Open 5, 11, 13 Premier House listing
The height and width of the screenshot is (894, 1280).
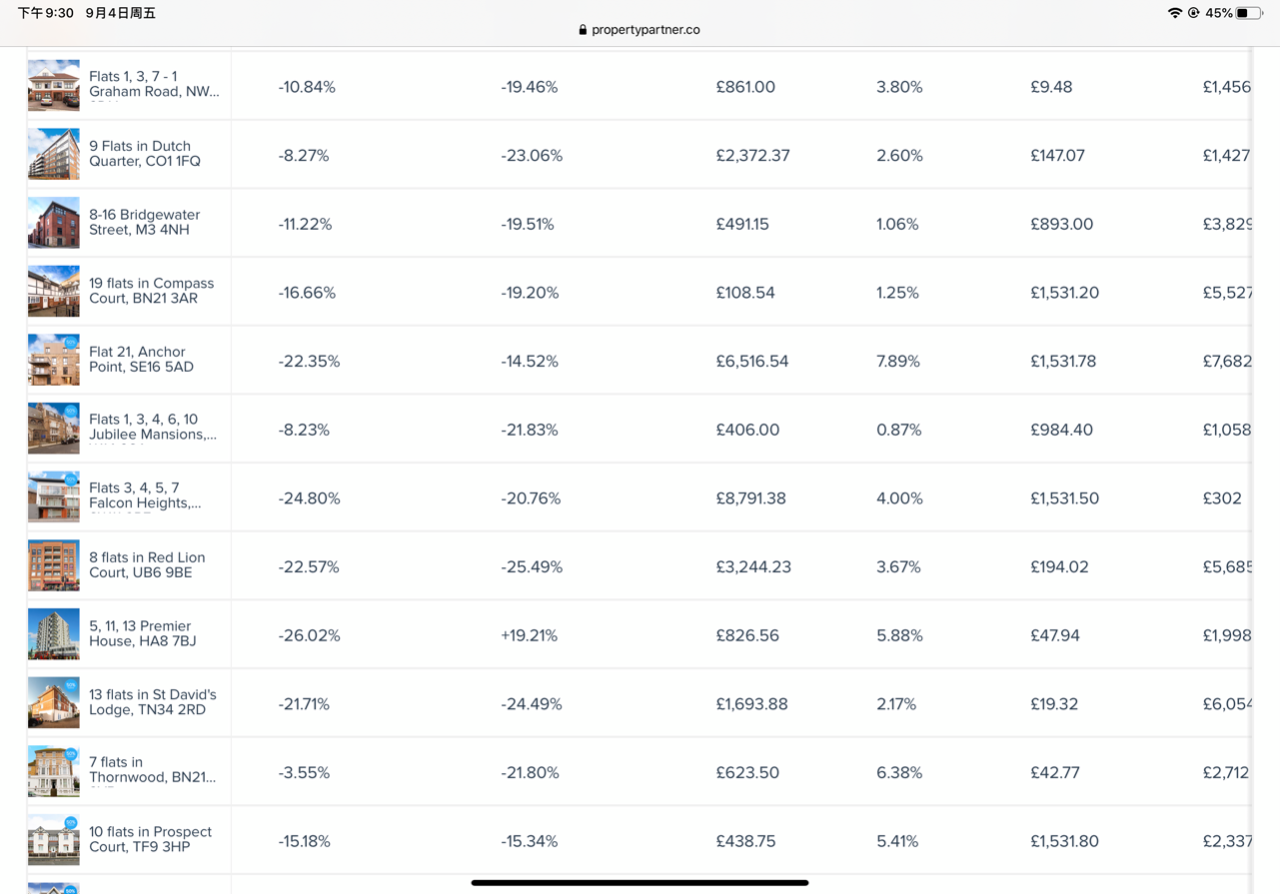coord(143,633)
